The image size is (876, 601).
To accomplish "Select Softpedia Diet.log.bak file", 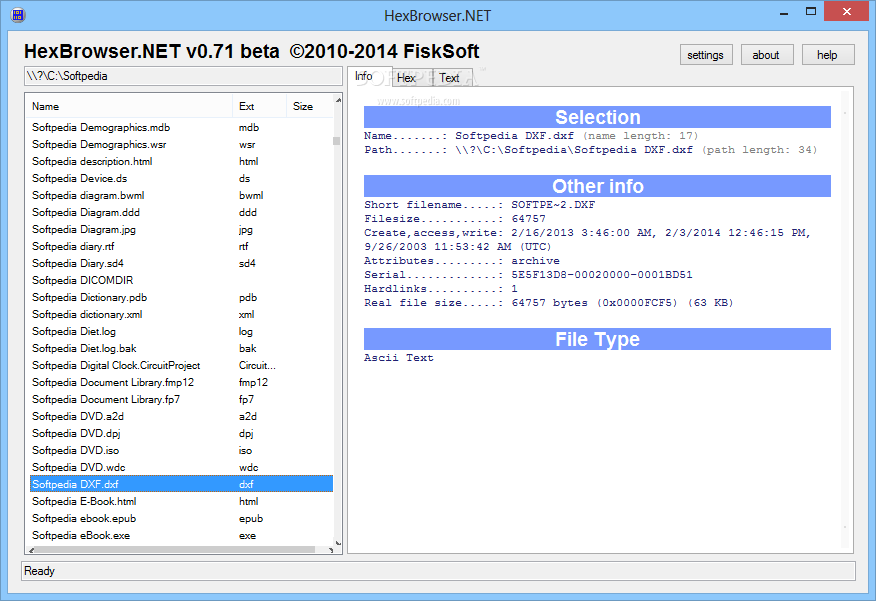I will (x=181, y=349).
